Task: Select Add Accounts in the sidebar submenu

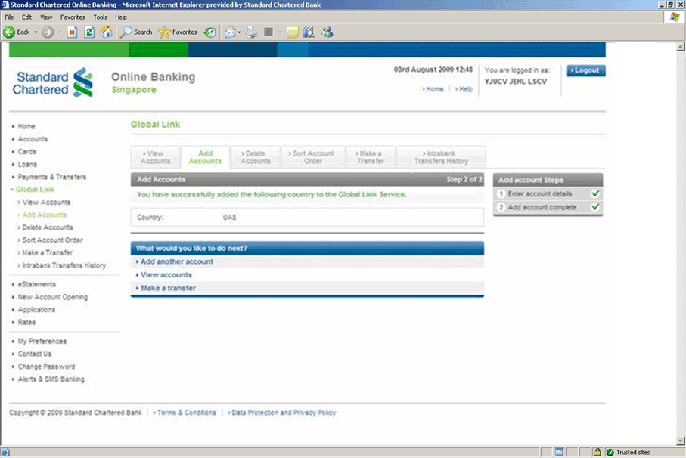Action: (x=45, y=215)
